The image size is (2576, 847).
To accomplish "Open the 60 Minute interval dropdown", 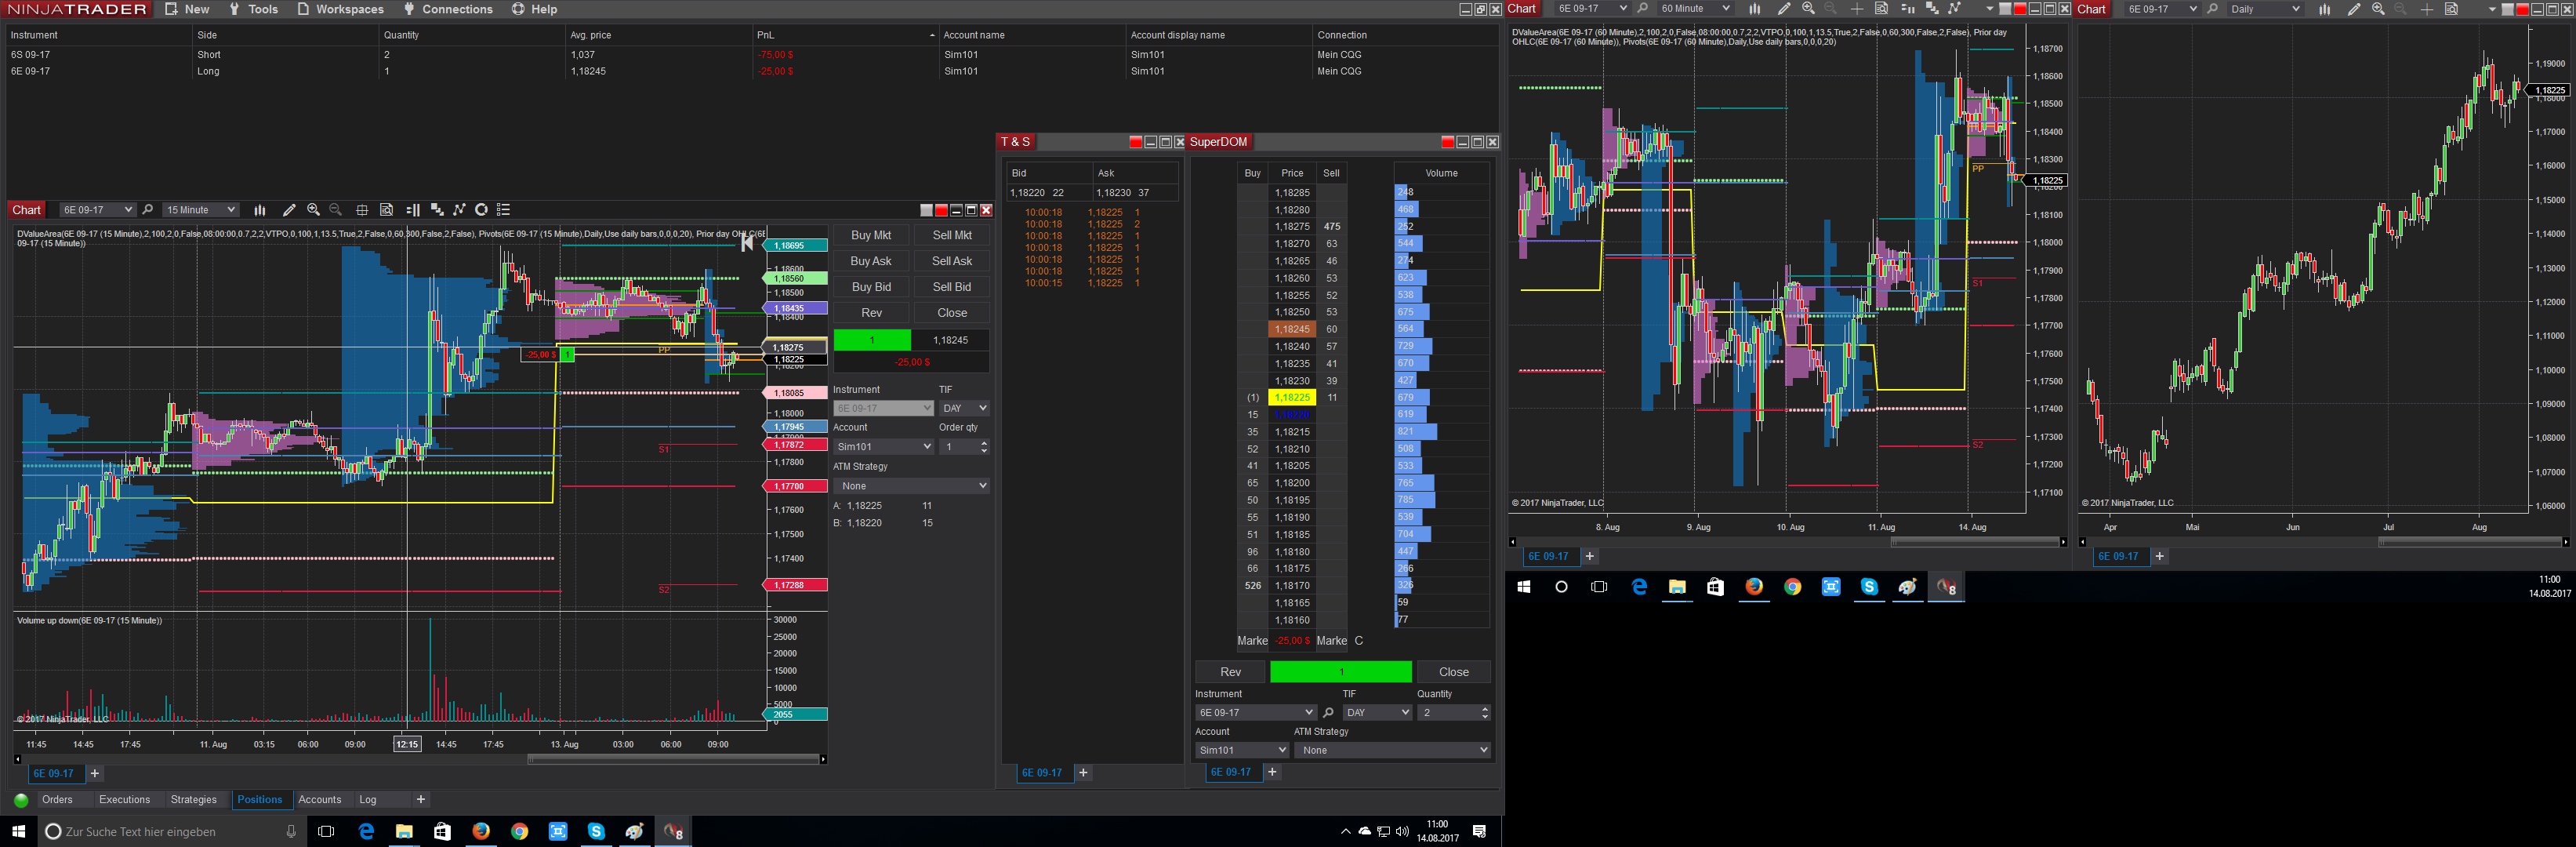I will point(1694,9).
